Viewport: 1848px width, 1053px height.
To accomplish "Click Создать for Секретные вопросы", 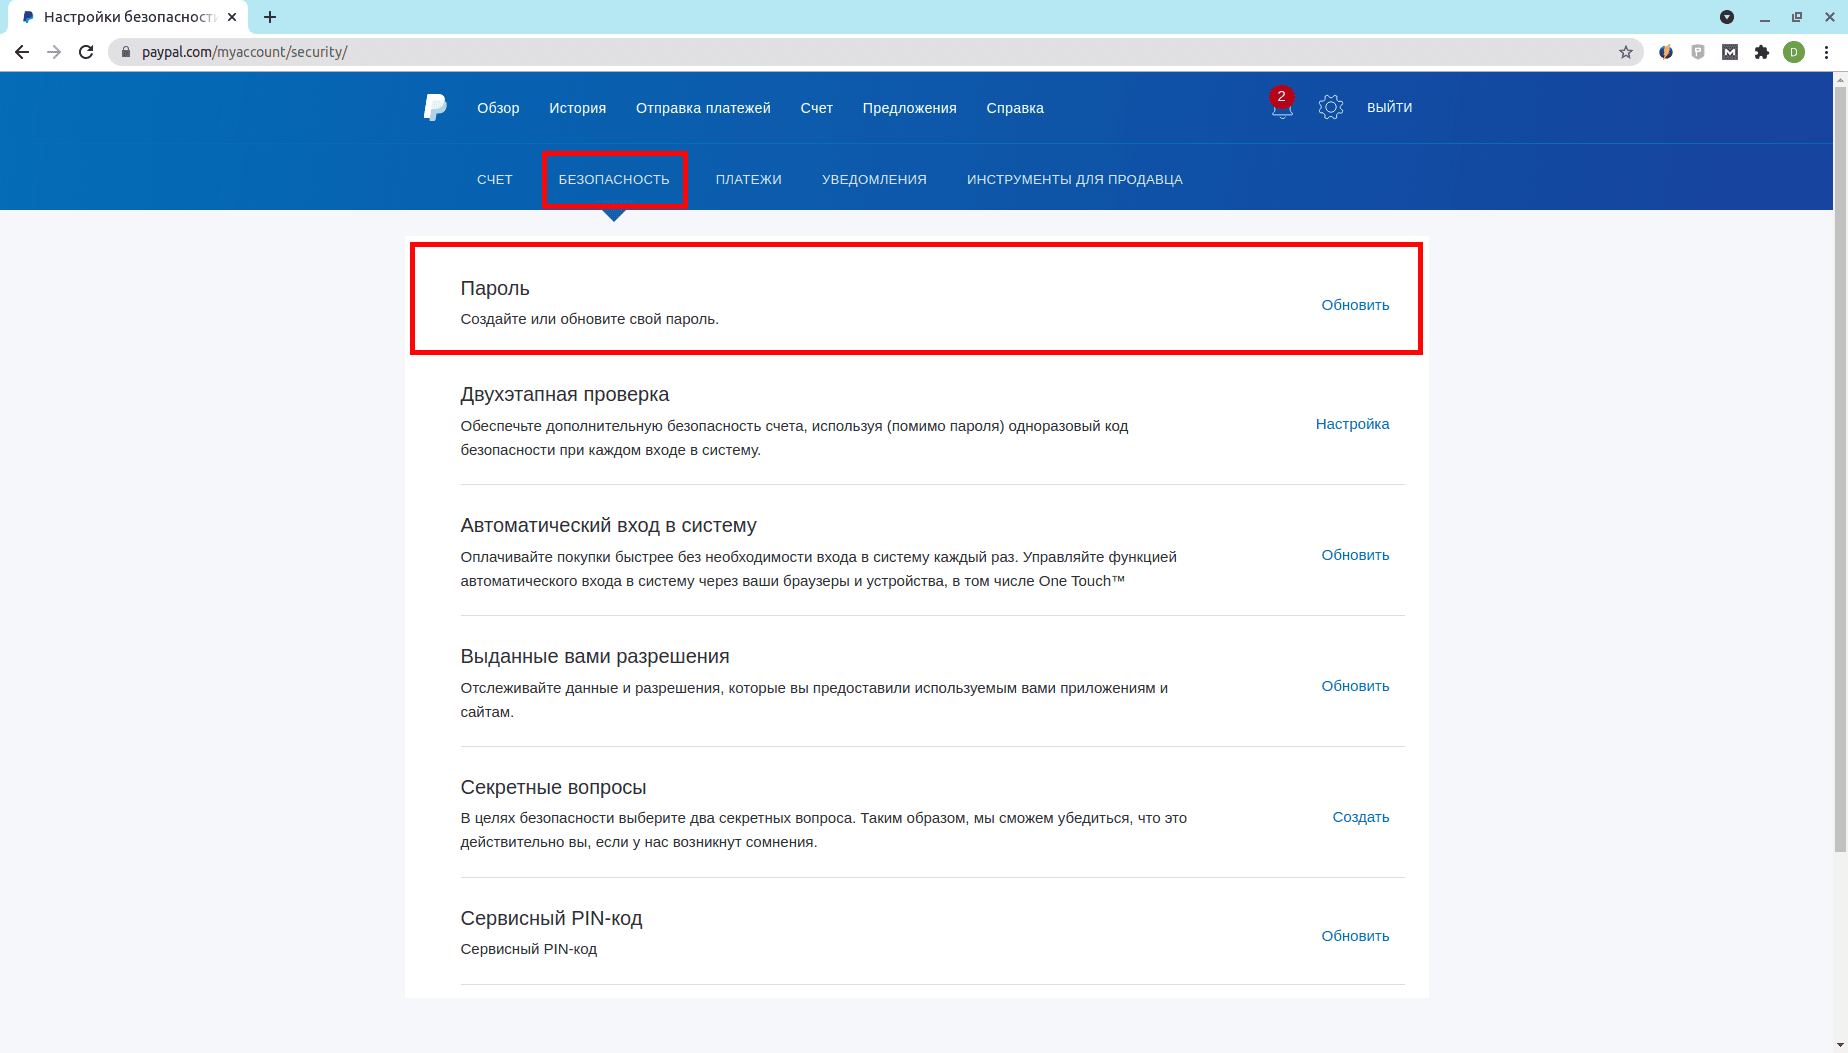I will coord(1360,817).
